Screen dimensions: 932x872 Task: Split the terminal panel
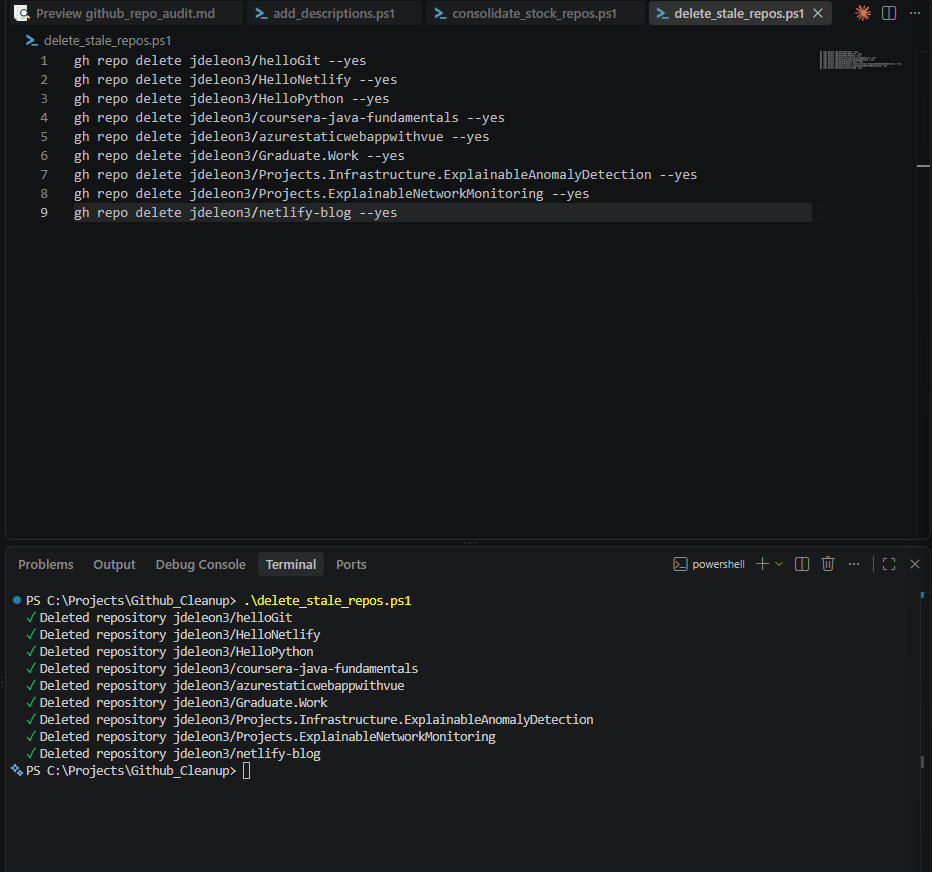click(x=802, y=564)
